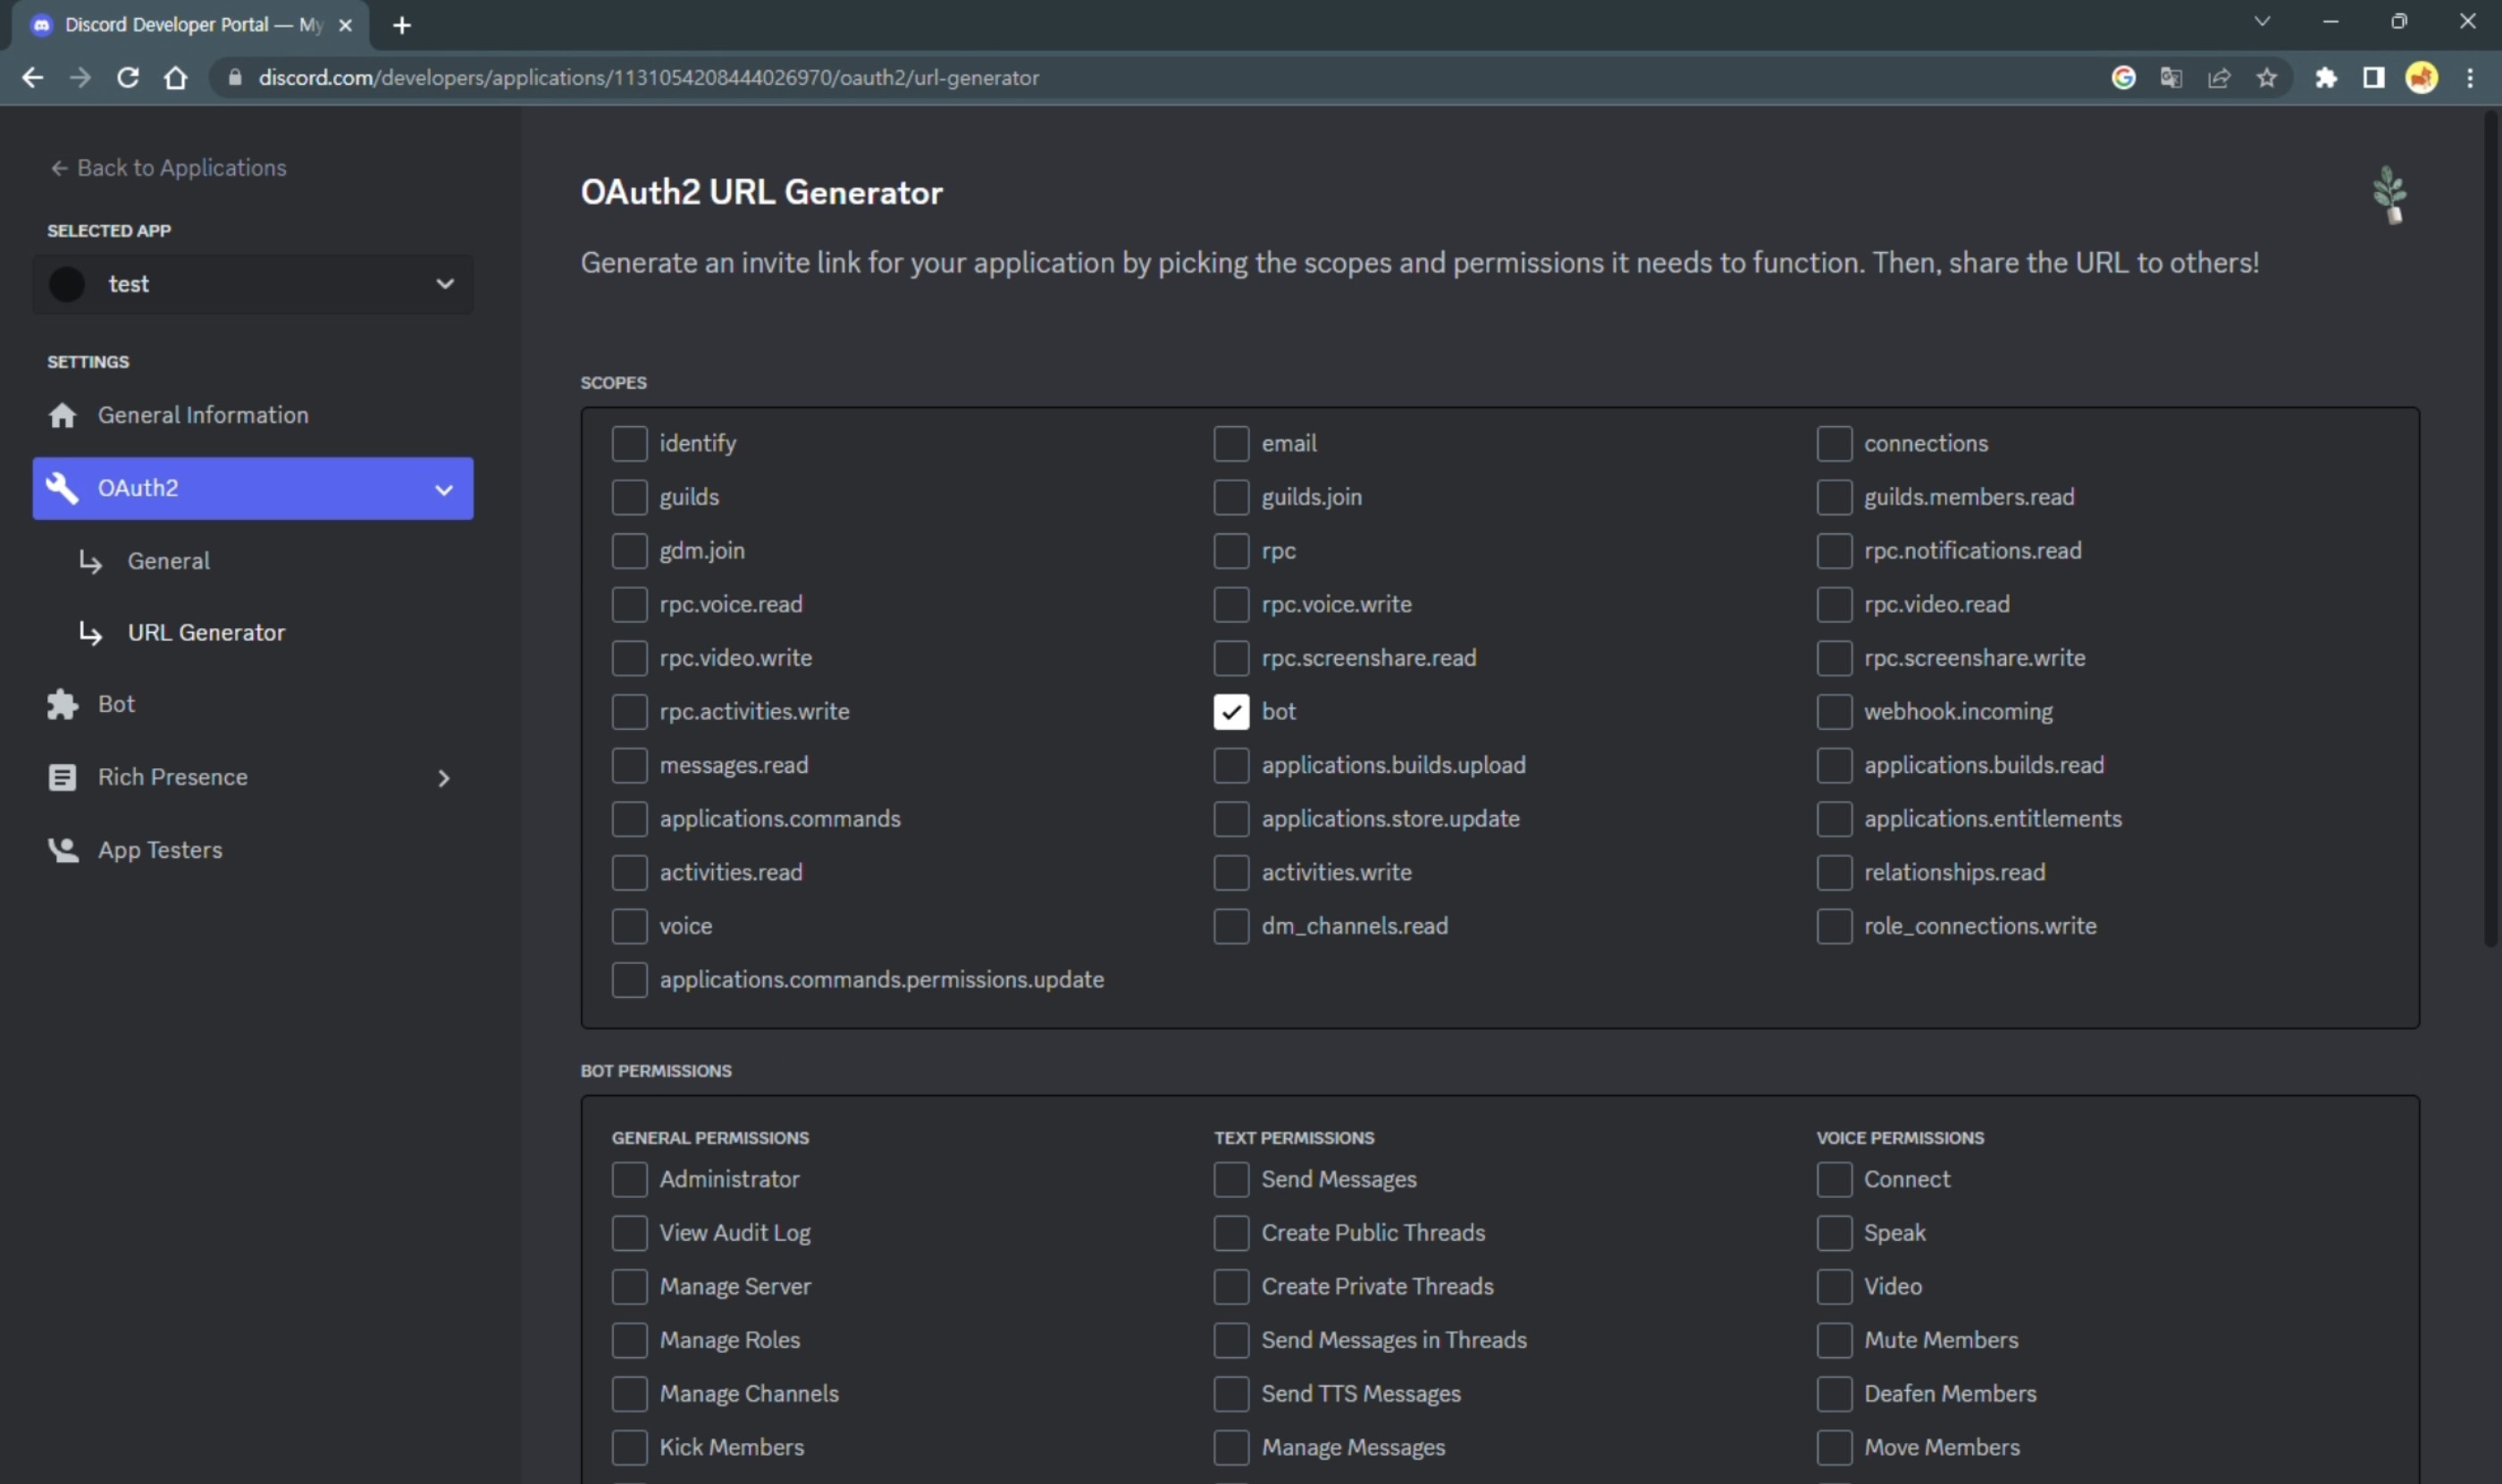The image size is (2502, 1484).
Task: Open Rich Presence page icon
Action: [x=62, y=777]
